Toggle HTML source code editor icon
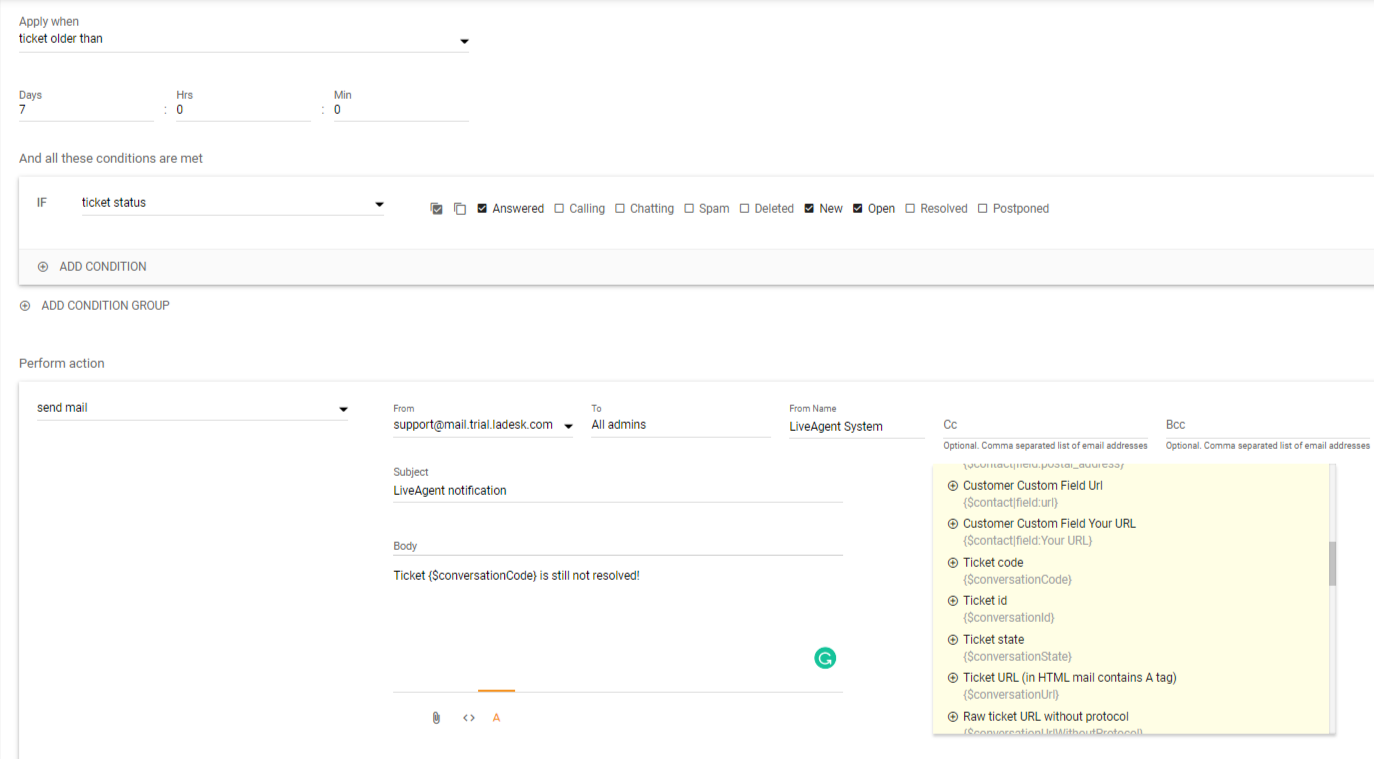The height and width of the screenshot is (759, 1374). [468, 718]
